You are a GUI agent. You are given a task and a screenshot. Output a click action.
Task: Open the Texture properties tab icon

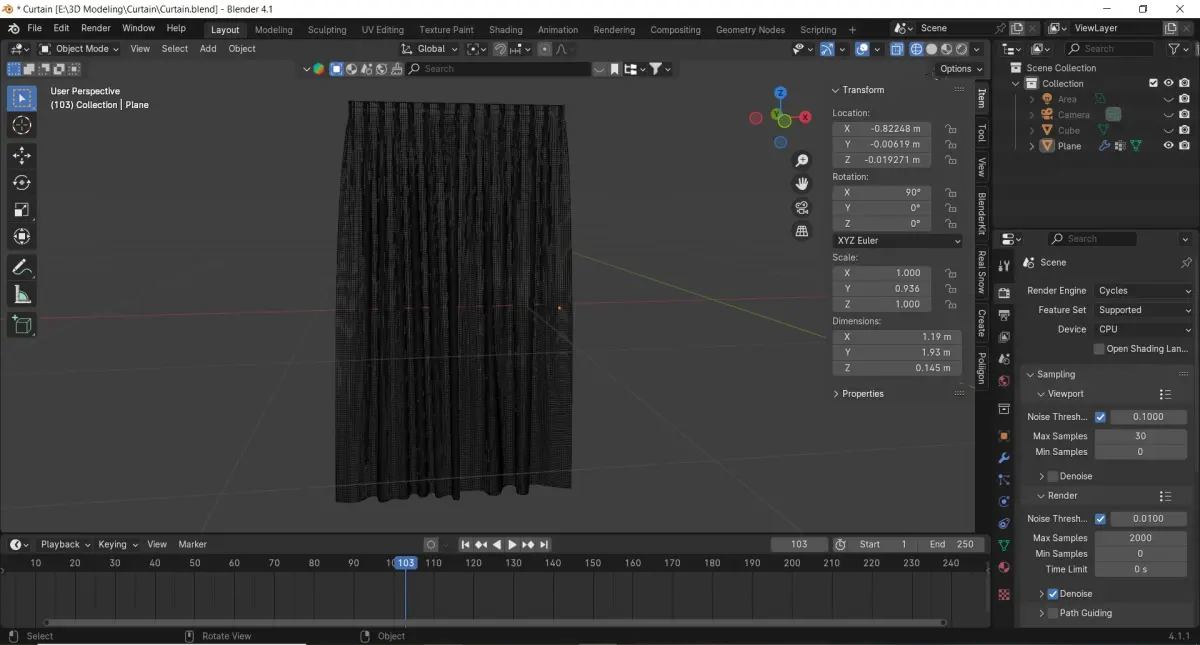[x=1004, y=594]
